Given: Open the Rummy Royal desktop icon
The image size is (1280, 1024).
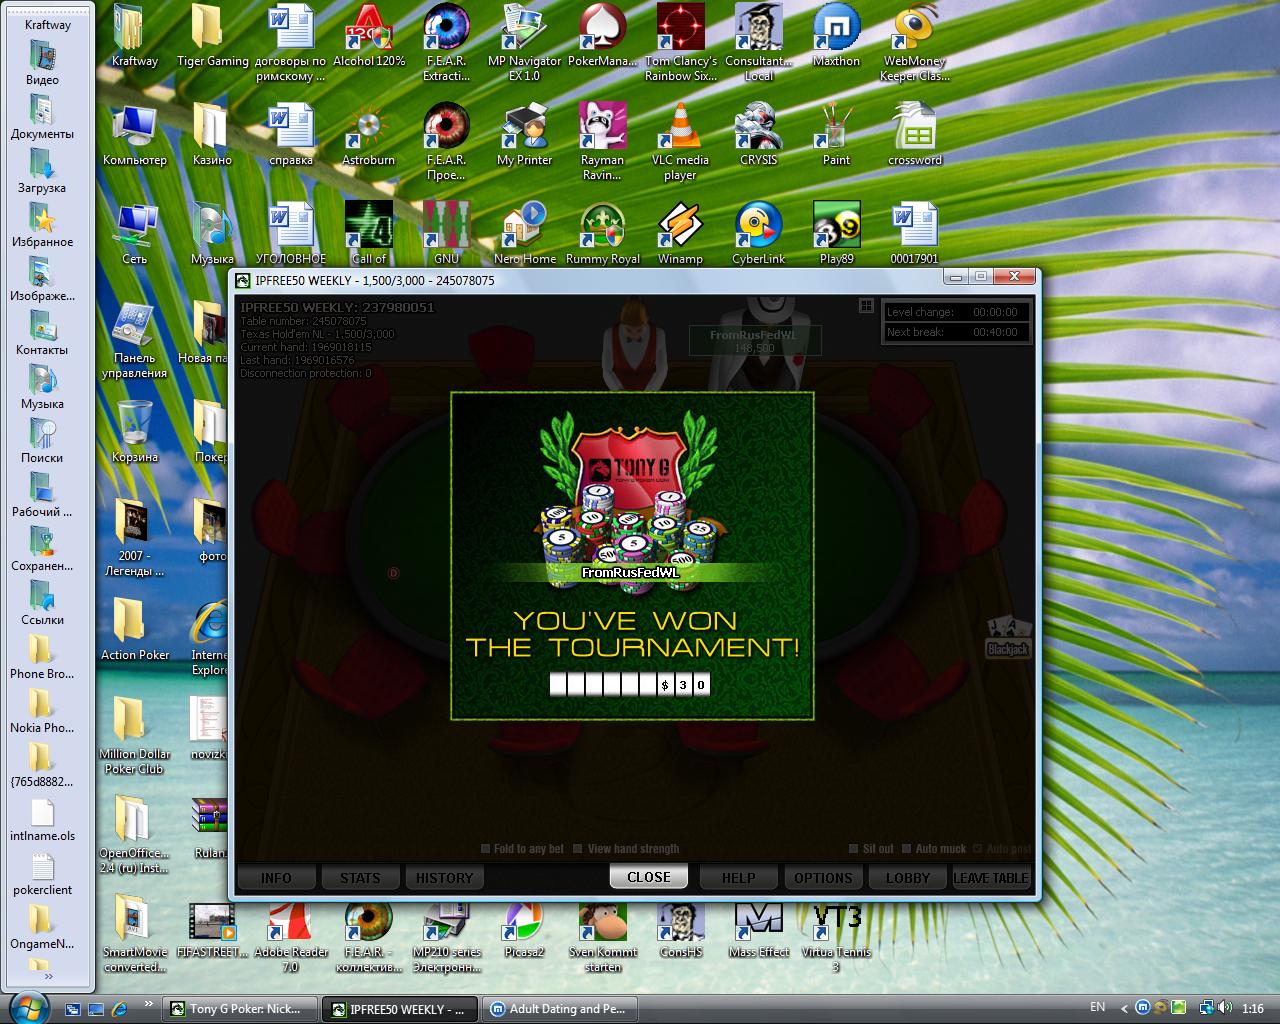Looking at the screenshot, I should [x=602, y=226].
